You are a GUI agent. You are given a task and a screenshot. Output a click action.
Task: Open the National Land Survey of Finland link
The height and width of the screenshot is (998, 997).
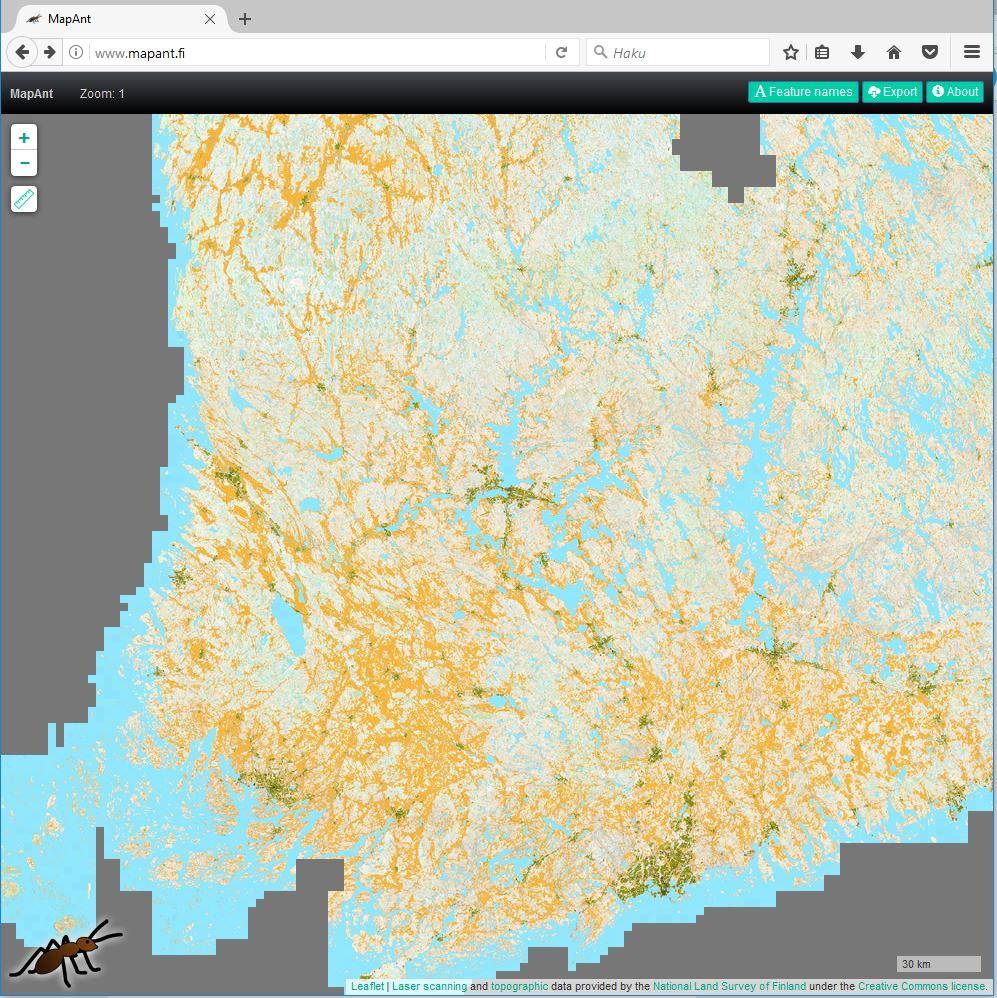[729, 986]
